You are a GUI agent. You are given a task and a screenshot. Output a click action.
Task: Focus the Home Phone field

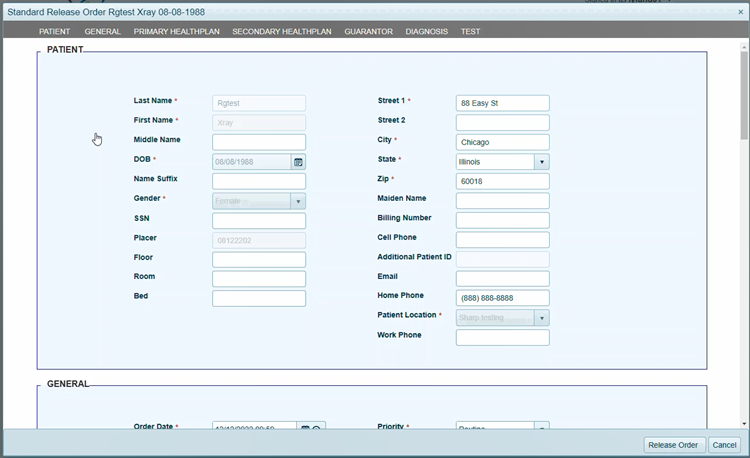(x=502, y=298)
